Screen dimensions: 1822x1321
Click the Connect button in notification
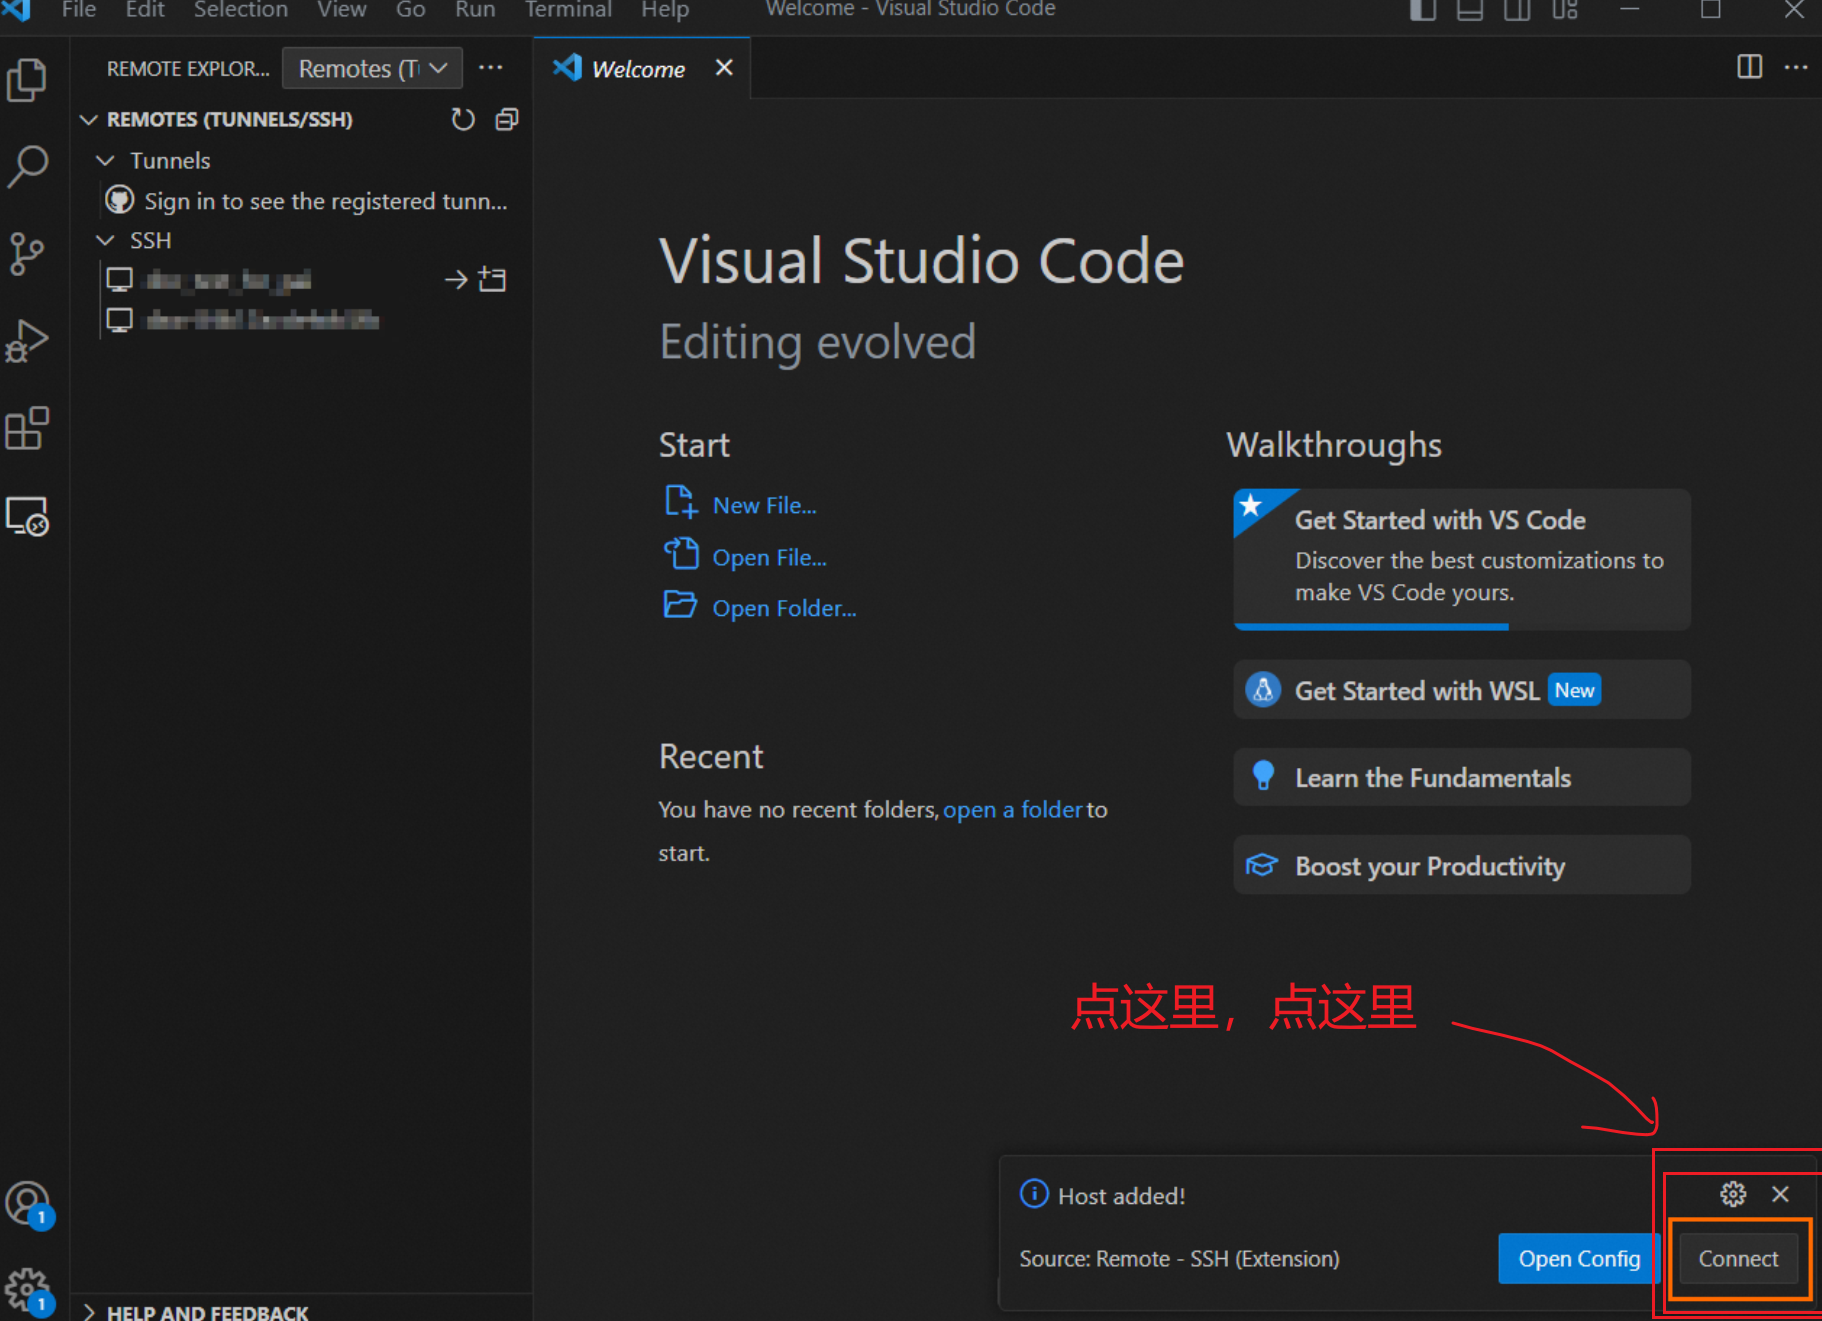coord(1738,1258)
